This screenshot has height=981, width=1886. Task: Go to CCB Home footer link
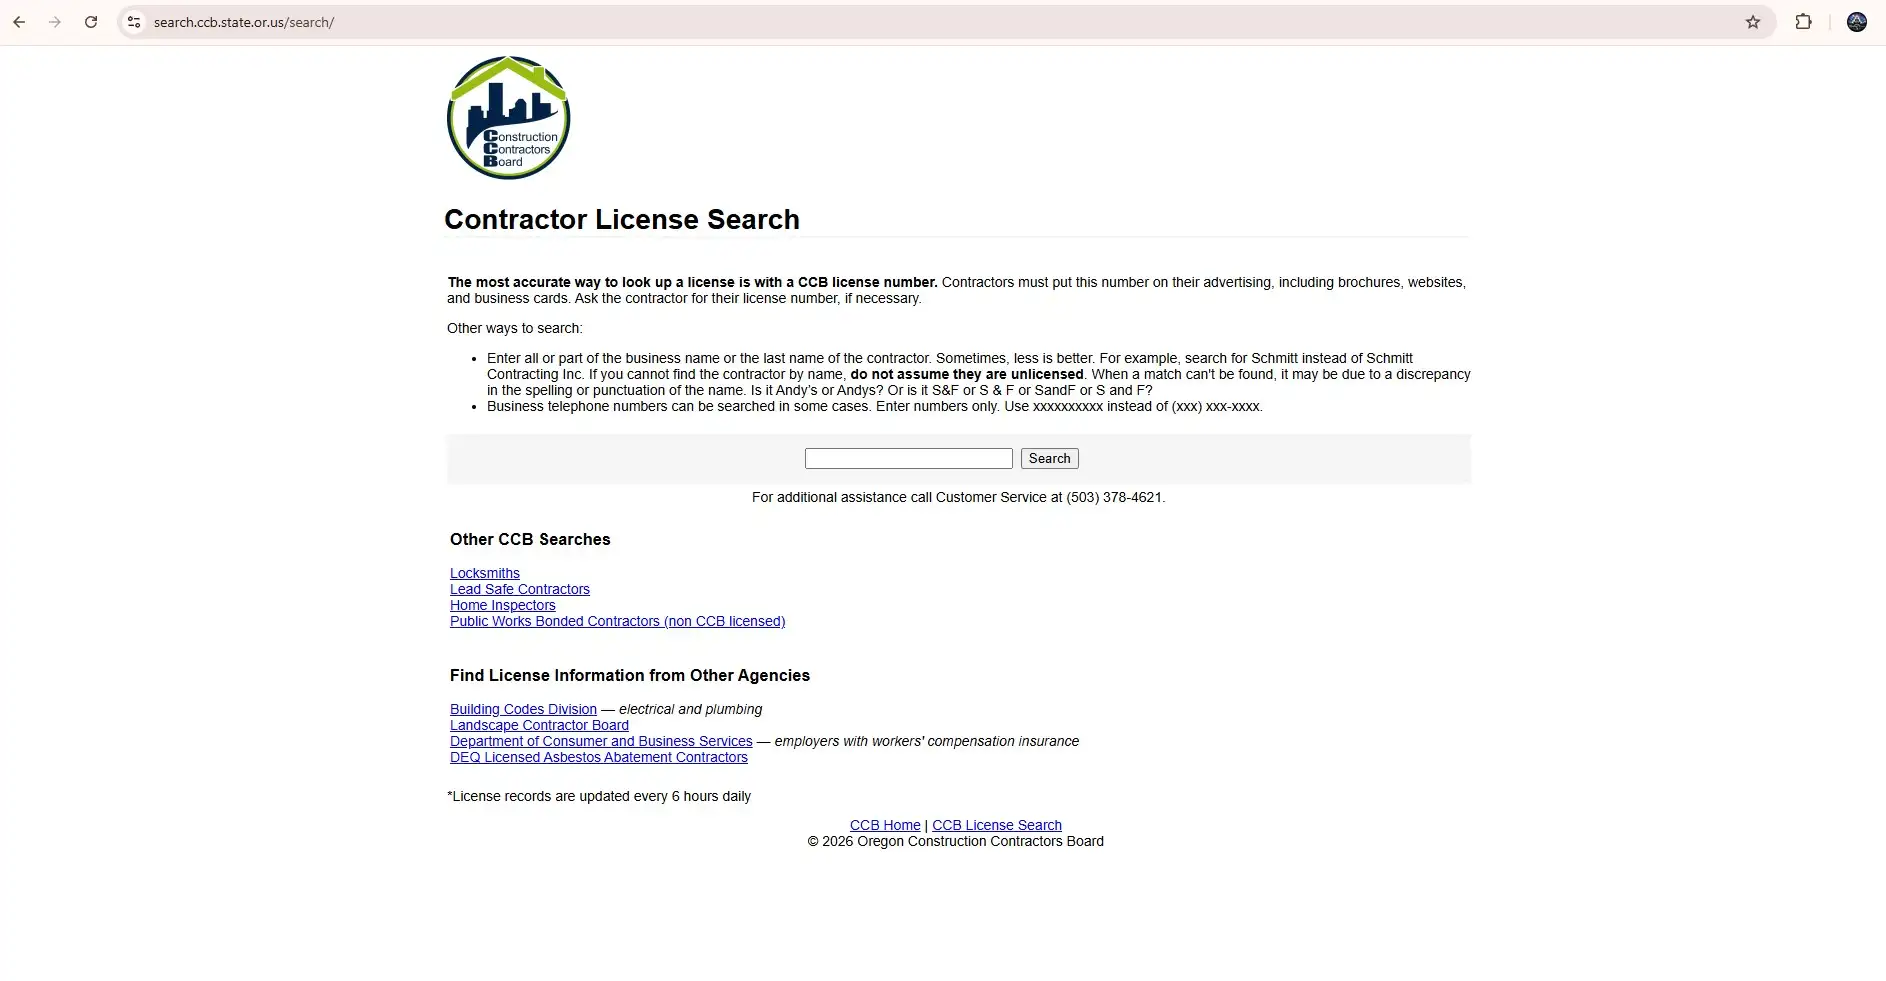885,825
